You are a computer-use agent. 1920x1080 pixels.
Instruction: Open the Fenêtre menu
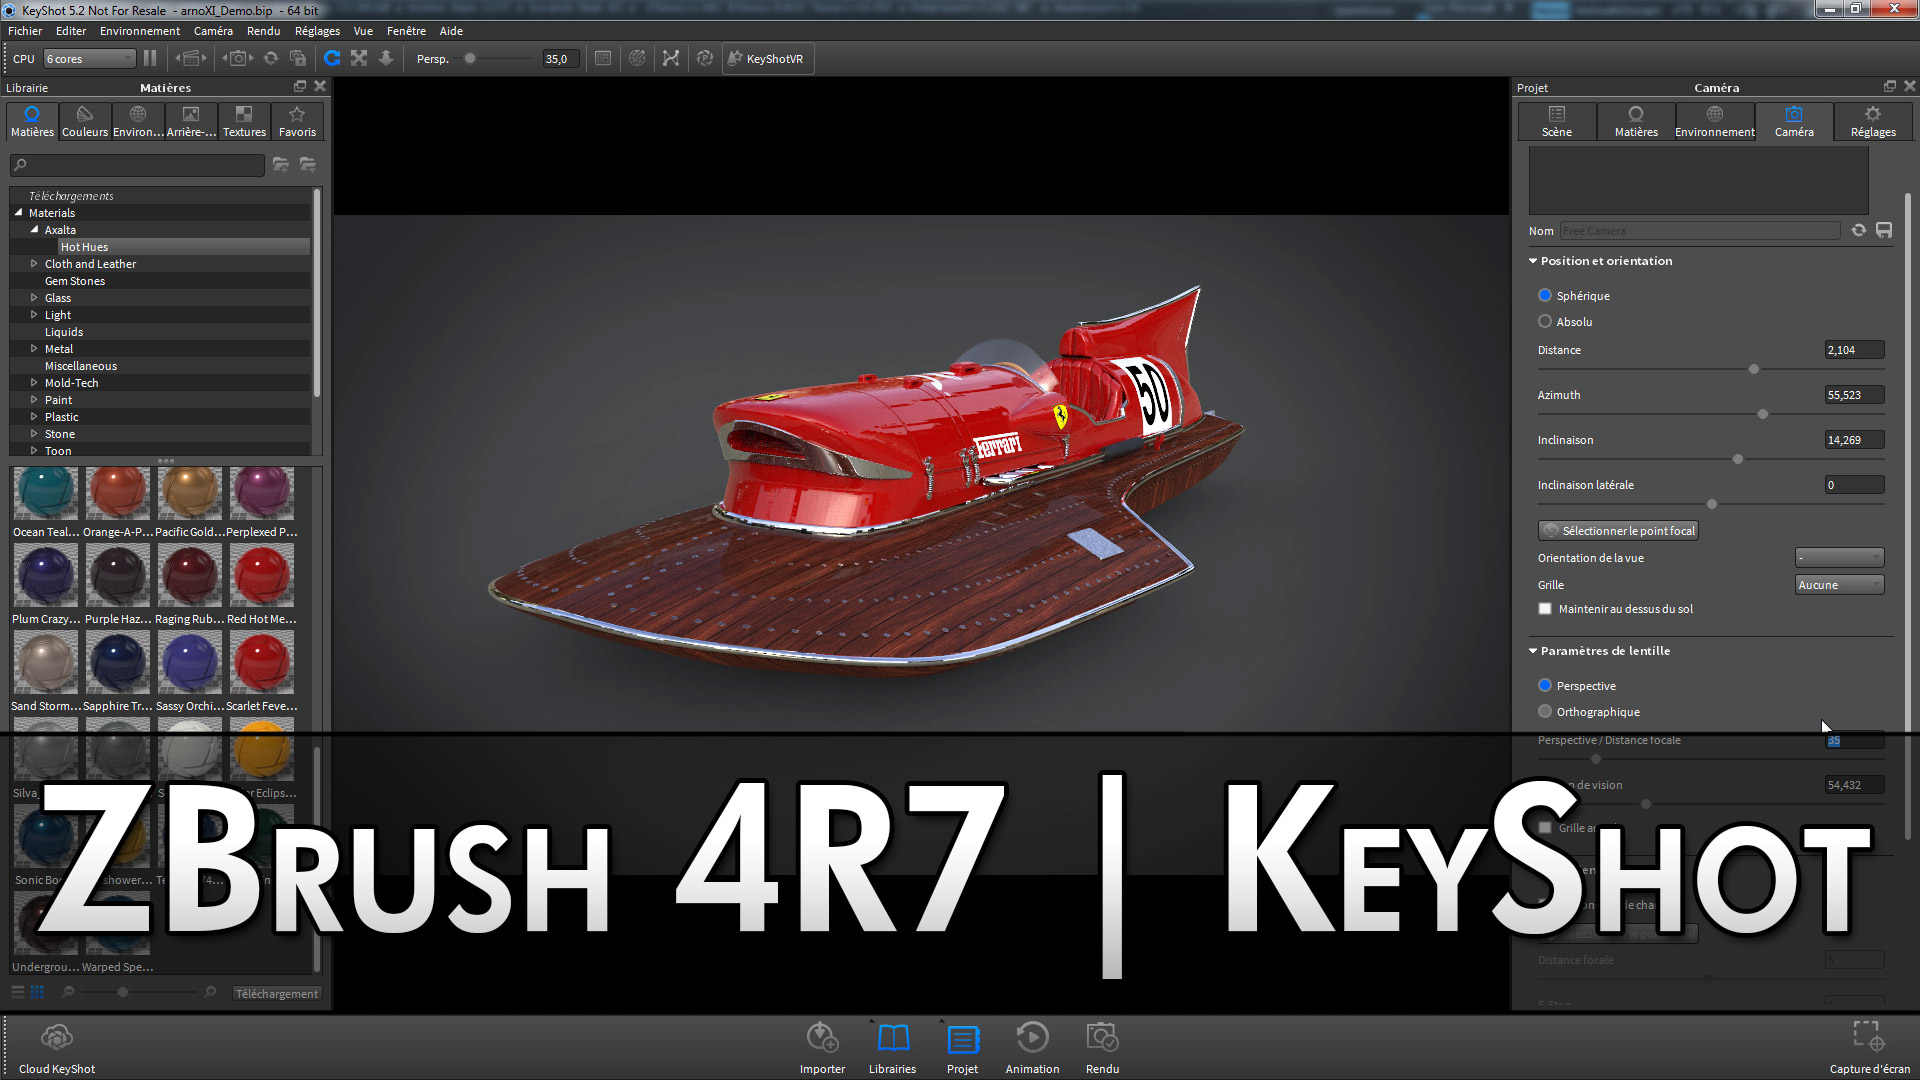[406, 31]
